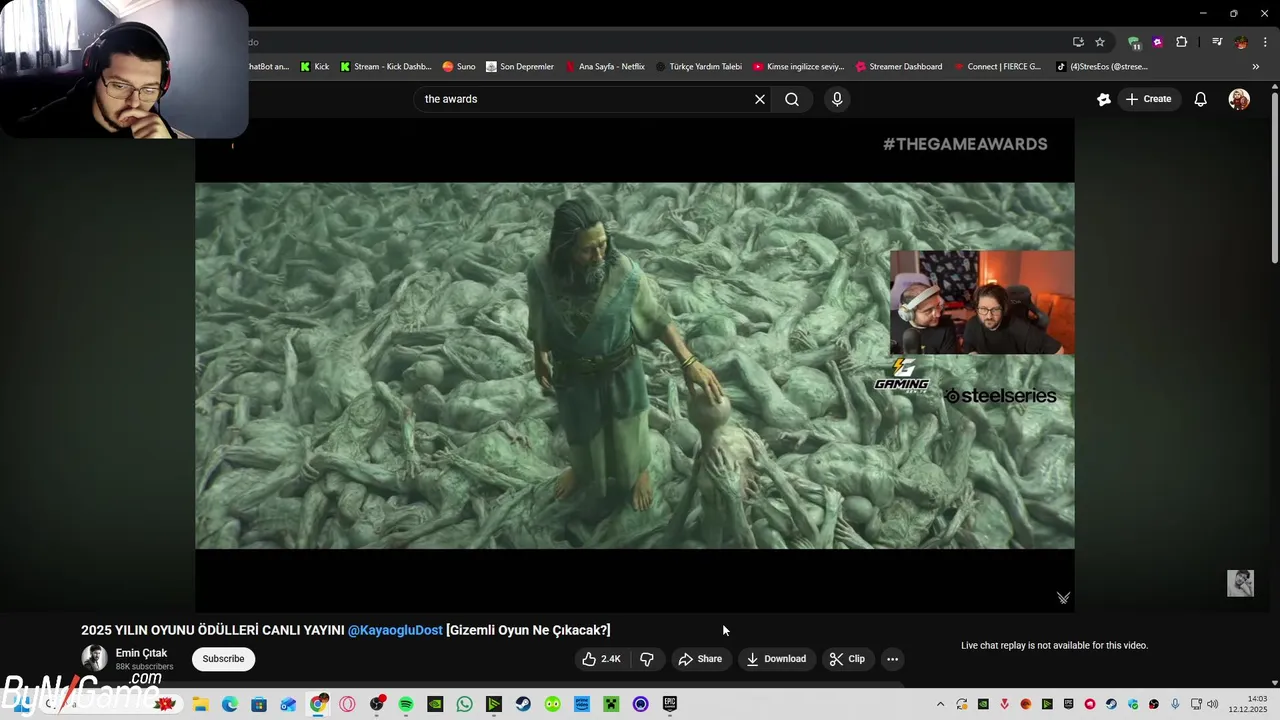Open the (4)StresEos TikTok bookmark
Screen dimensions: 1280x720
point(1102,67)
